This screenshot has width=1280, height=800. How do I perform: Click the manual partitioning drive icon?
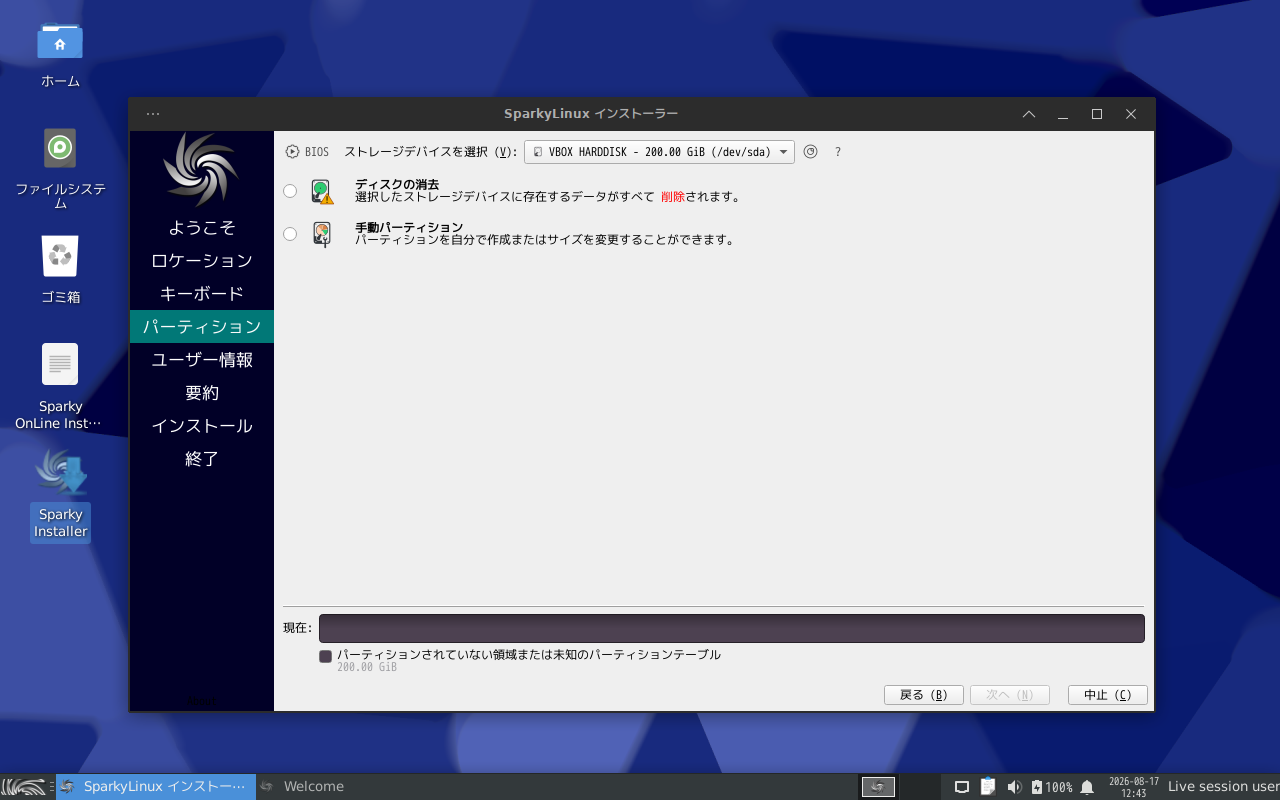(321, 234)
